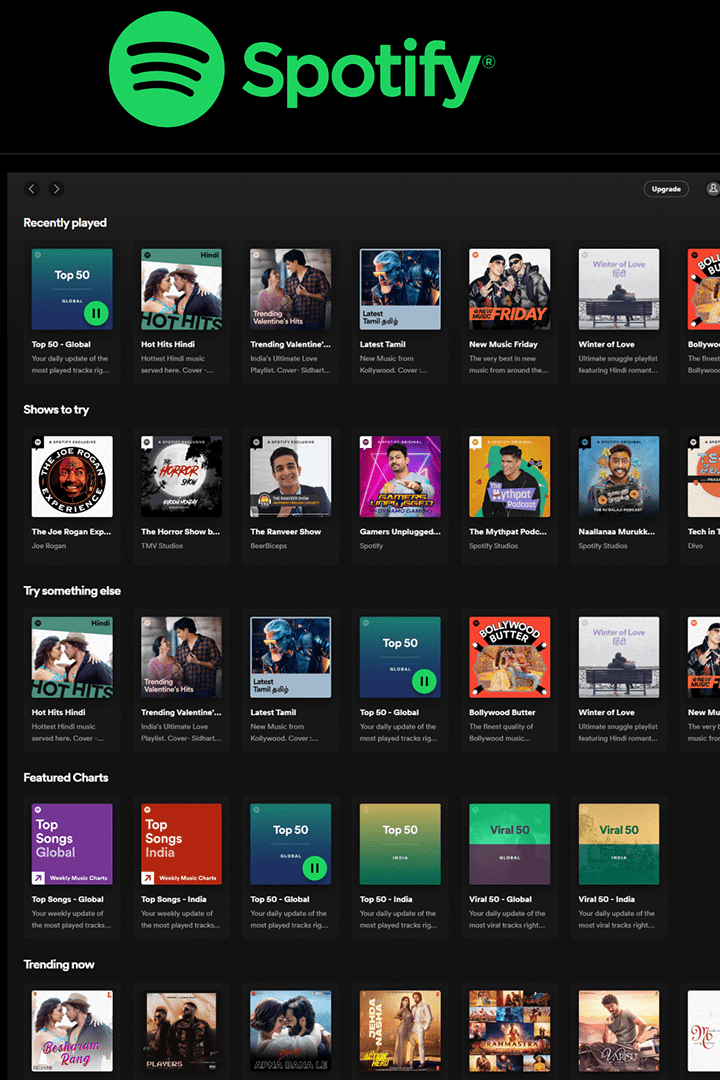Open the user profile icon

(x=712, y=188)
